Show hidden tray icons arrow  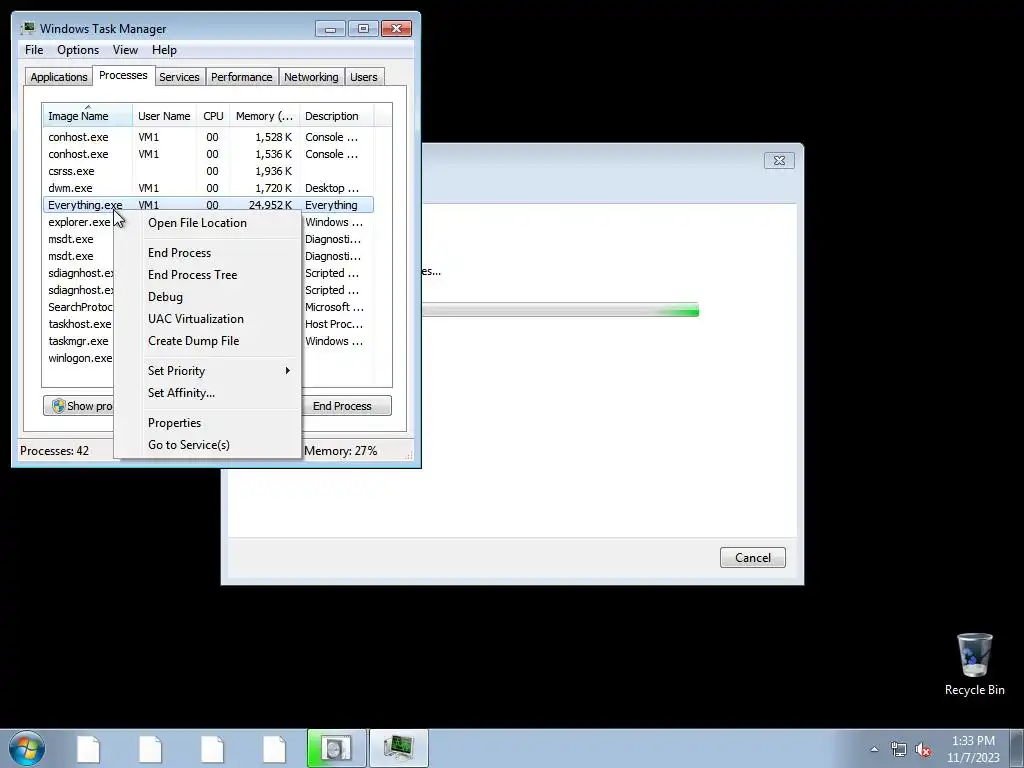(874, 749)
